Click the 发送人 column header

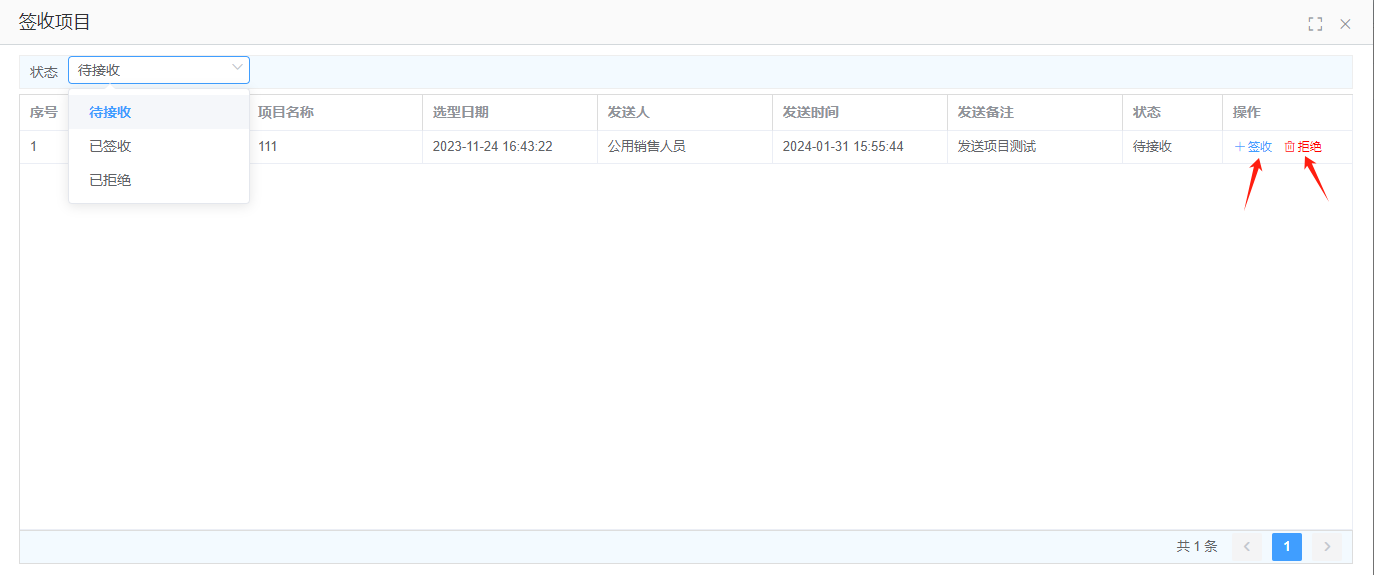pyautogui.click(x=628, y=112)
